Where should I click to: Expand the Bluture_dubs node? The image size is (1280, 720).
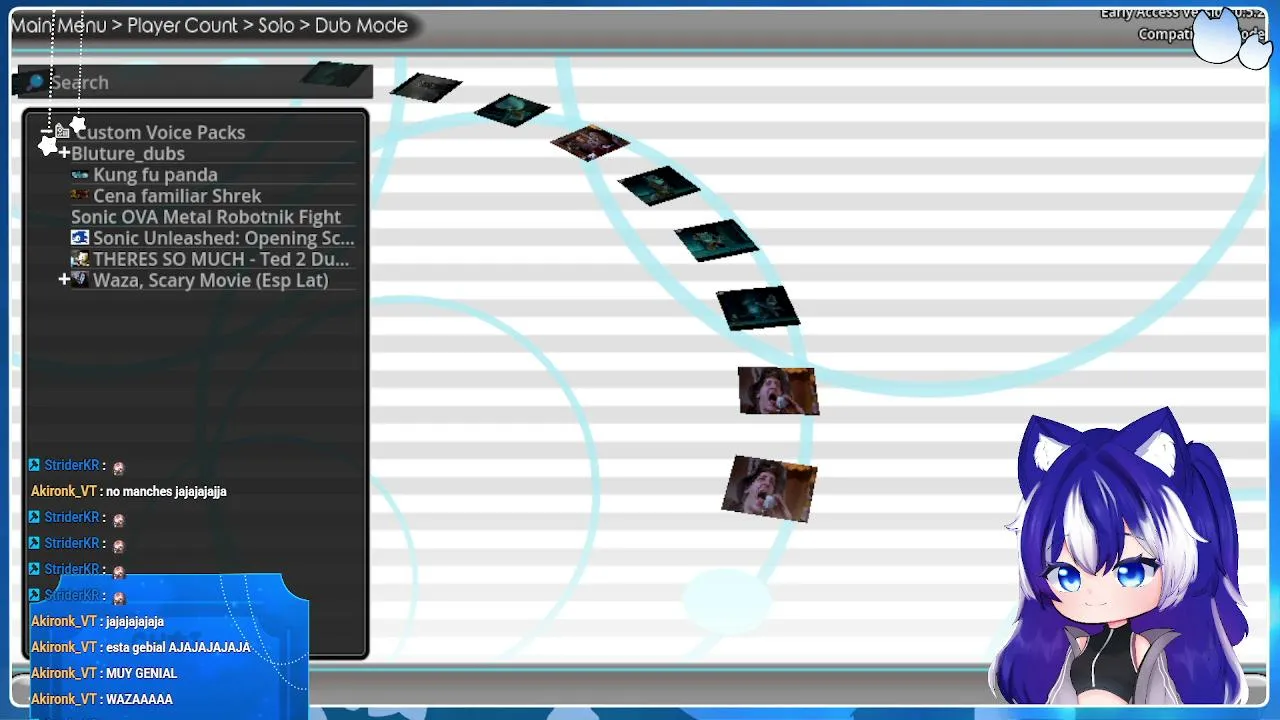pos(64,153)
